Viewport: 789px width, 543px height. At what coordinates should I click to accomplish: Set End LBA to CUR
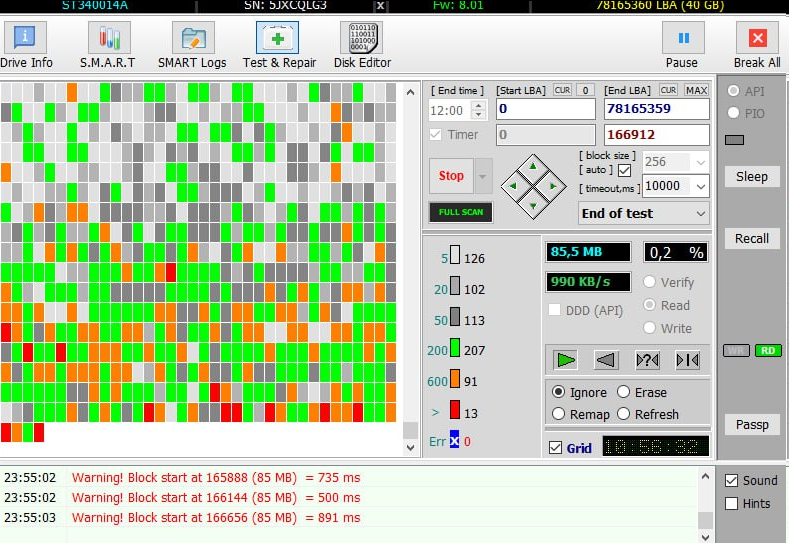pos(668,90)
